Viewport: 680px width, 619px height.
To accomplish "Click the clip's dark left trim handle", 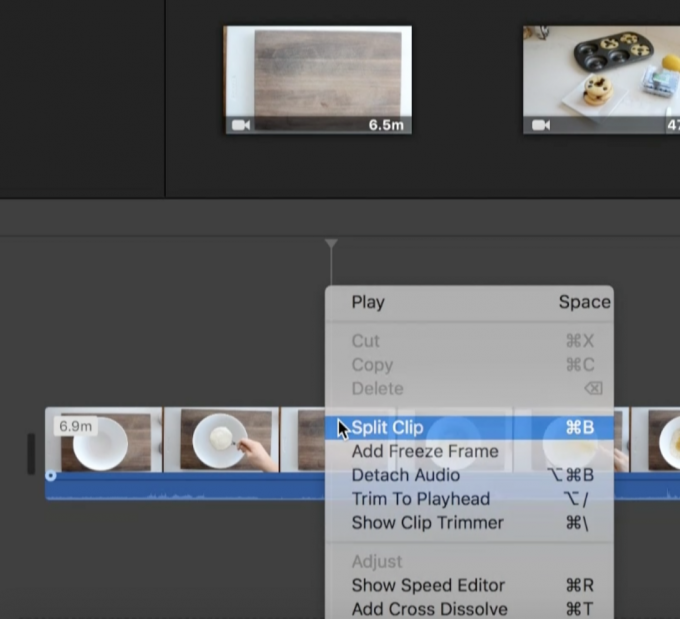I will pos(31,454).
